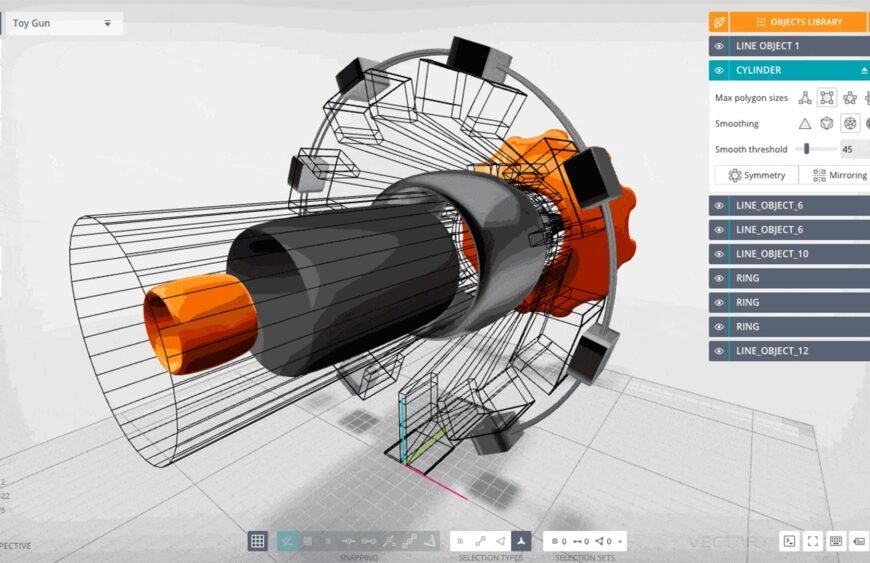
Task: Set max polygon size to triangles
Action: (x=805, y=98)
